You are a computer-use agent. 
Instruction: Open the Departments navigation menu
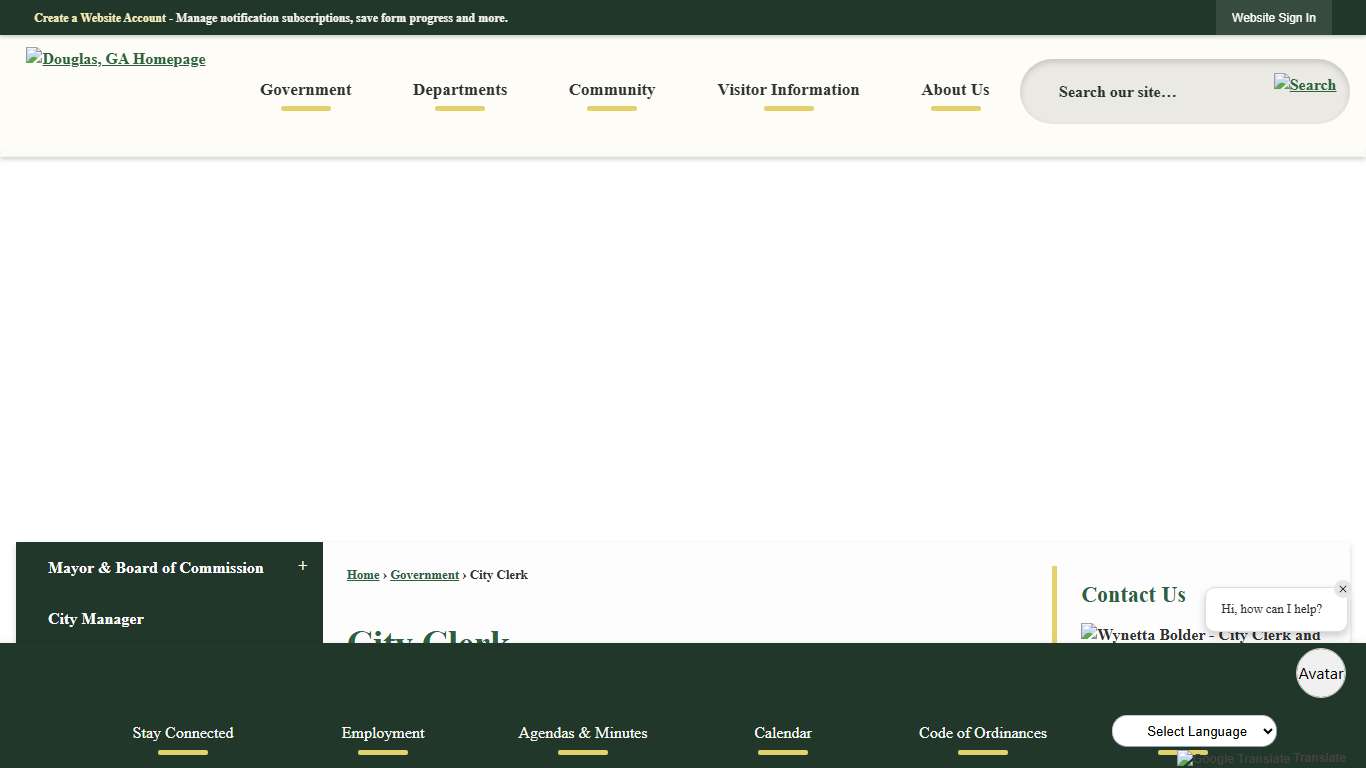[459, 90]
